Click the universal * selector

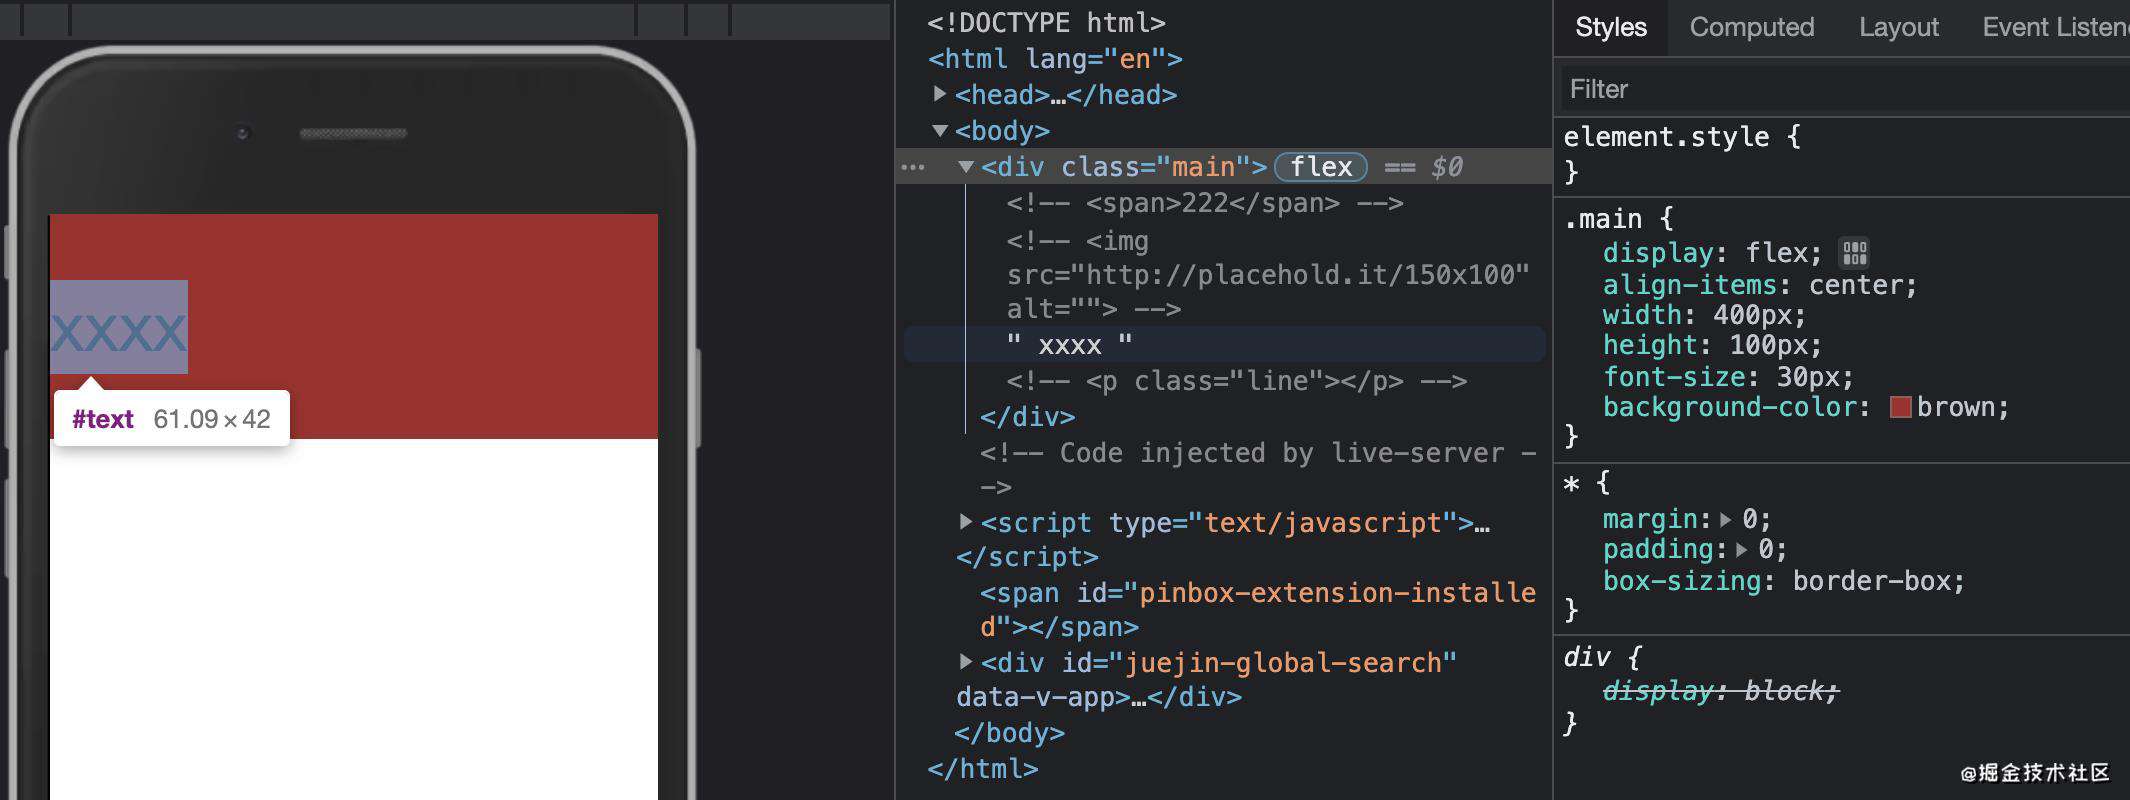click(x=1571, y=484)
